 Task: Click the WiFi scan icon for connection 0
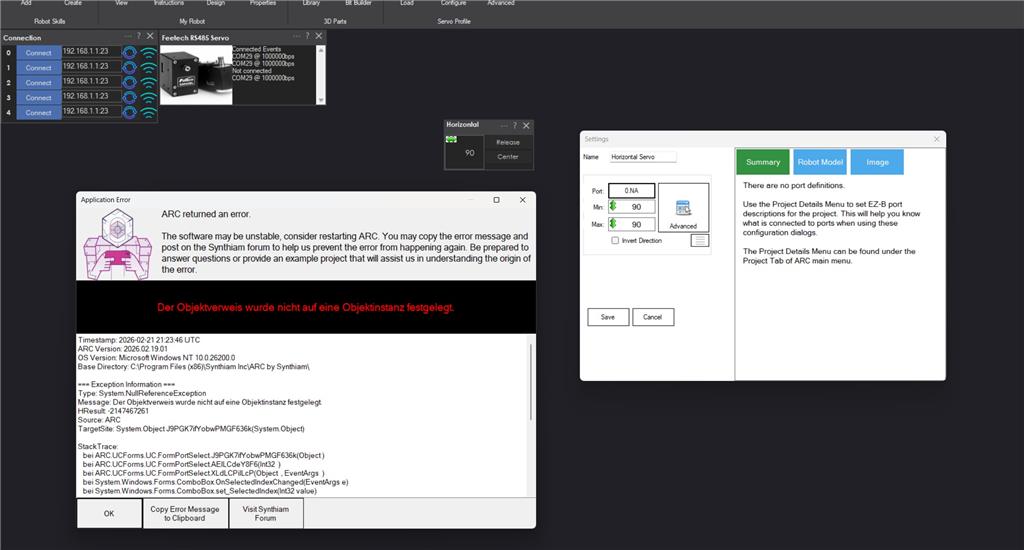click(x=148, y=53)
